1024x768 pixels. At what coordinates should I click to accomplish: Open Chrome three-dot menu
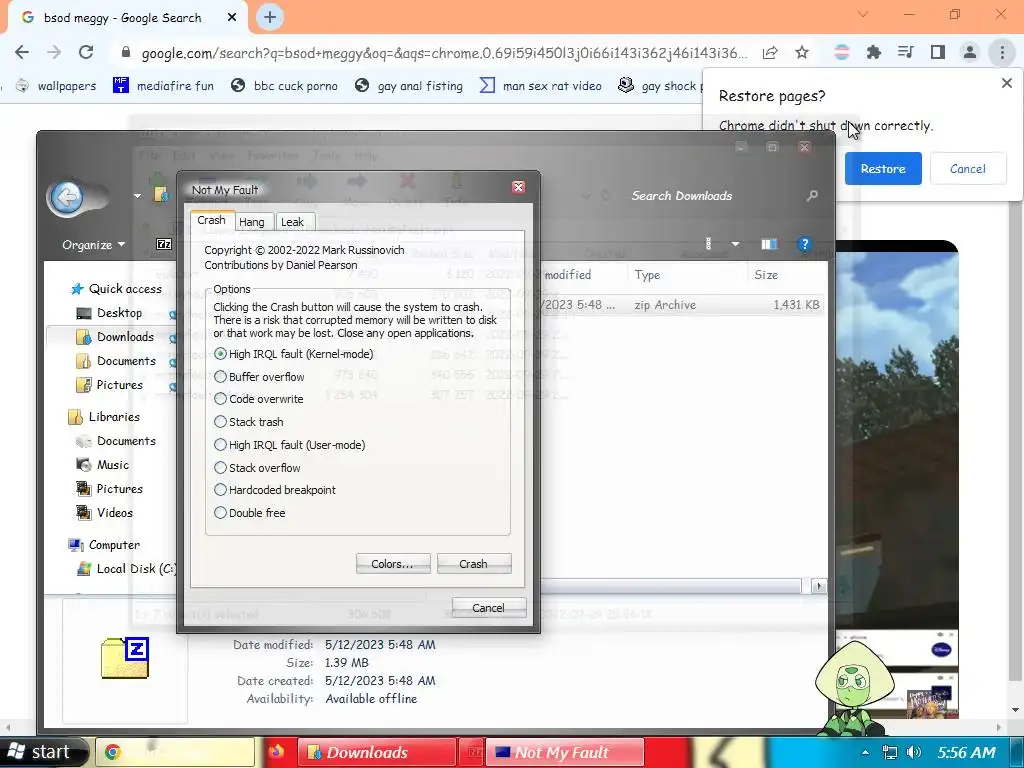(x=1002, y=52)
